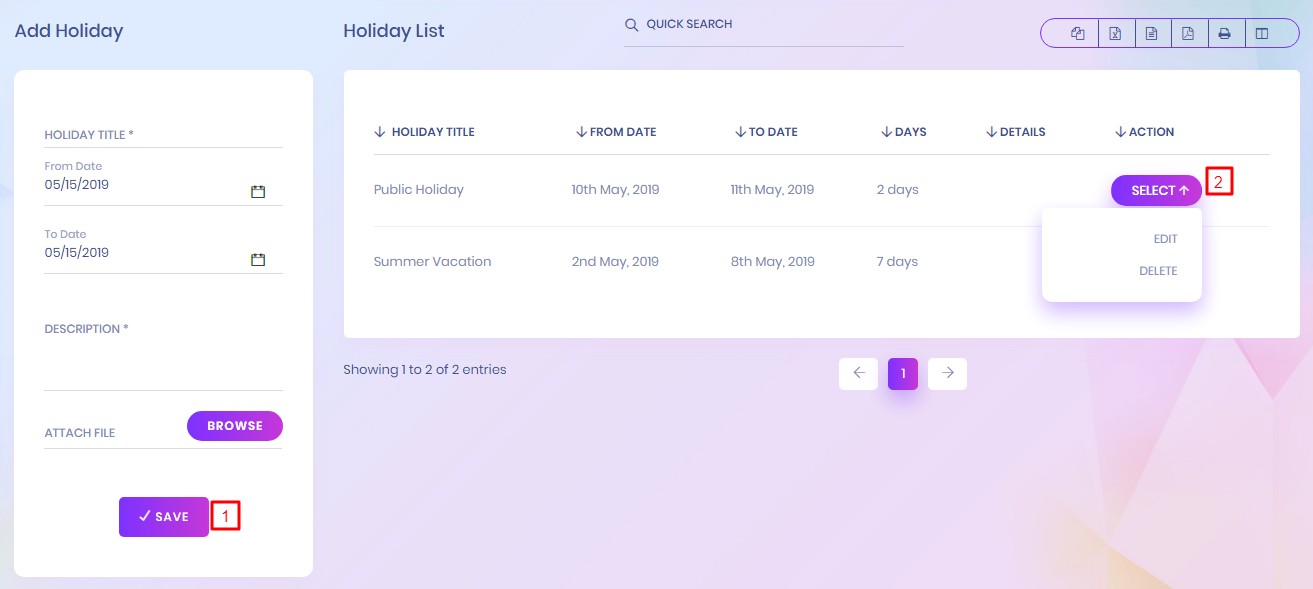This screenshot has width=1313, height=589.
Task: Export holiday list as CSV file
Action: click(1151, 34)
